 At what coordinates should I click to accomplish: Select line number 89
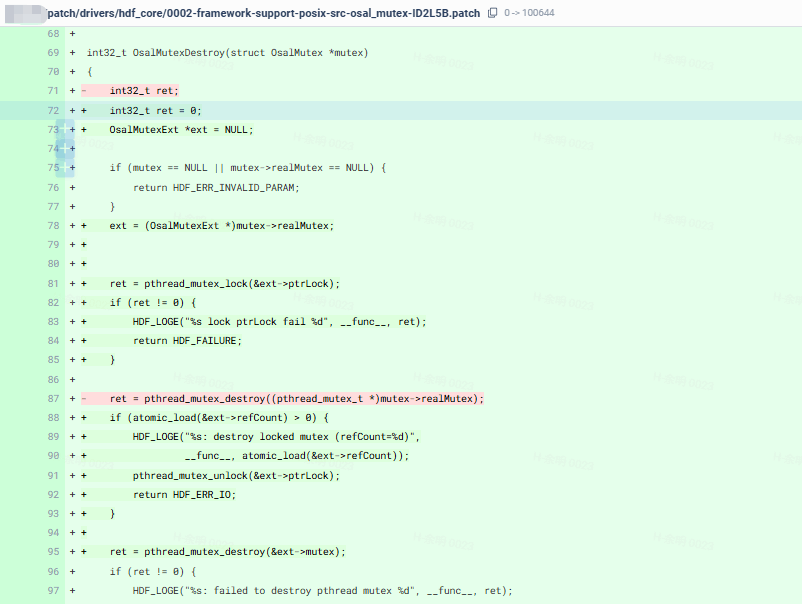pyautogui.click(x=53, y=437)
